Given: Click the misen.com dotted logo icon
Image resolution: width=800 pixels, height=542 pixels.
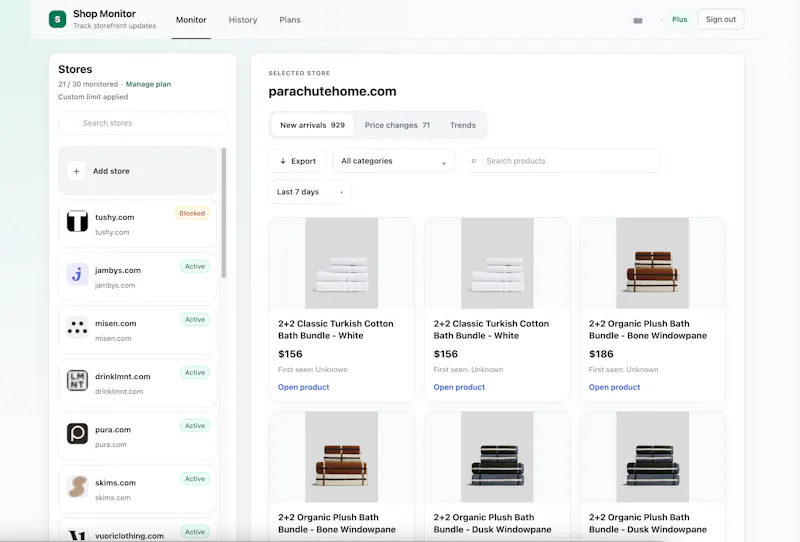Looking at the screenshot, I should (x=77, y=328).
